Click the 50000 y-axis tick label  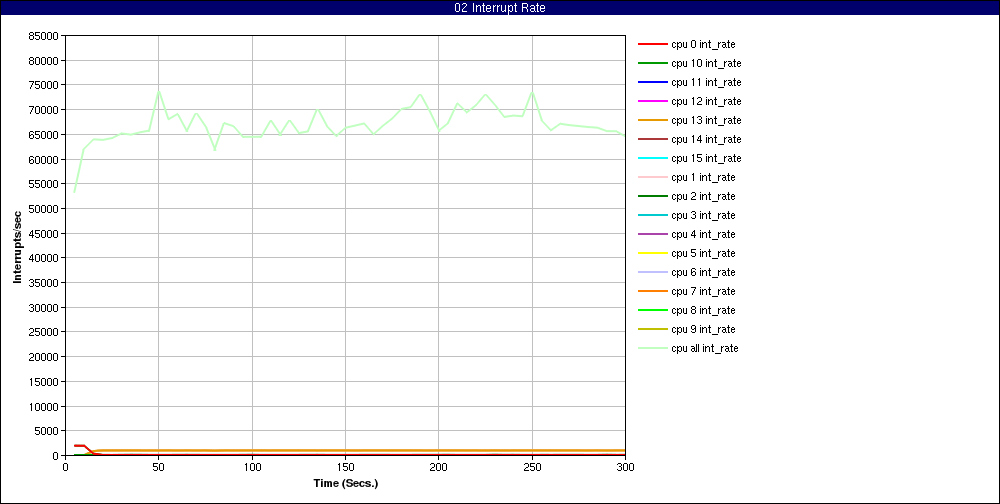click(44, 209)
